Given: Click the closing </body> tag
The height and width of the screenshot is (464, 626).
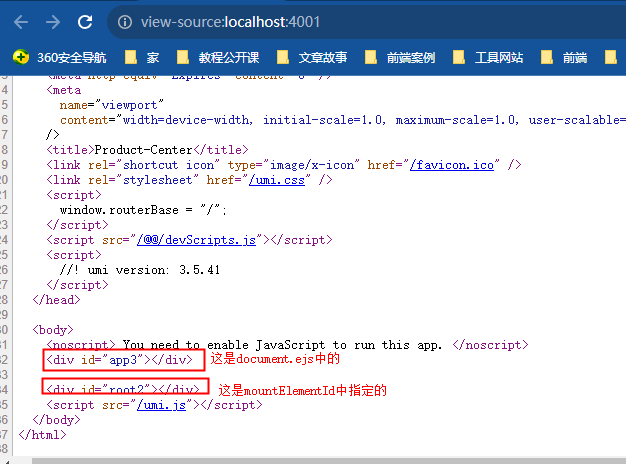Looking at the screenshot, I should [56, 420].
